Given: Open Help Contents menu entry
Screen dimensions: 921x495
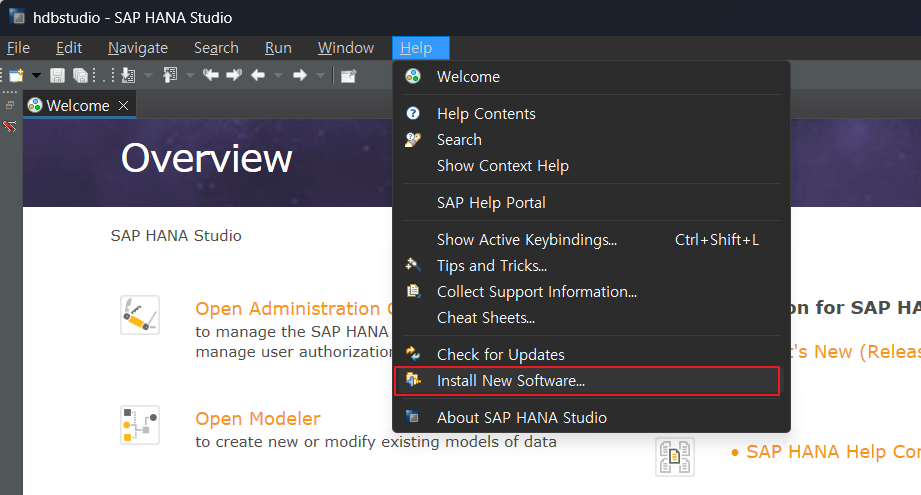Looking at the screenshot, I should tap(591, 113).
